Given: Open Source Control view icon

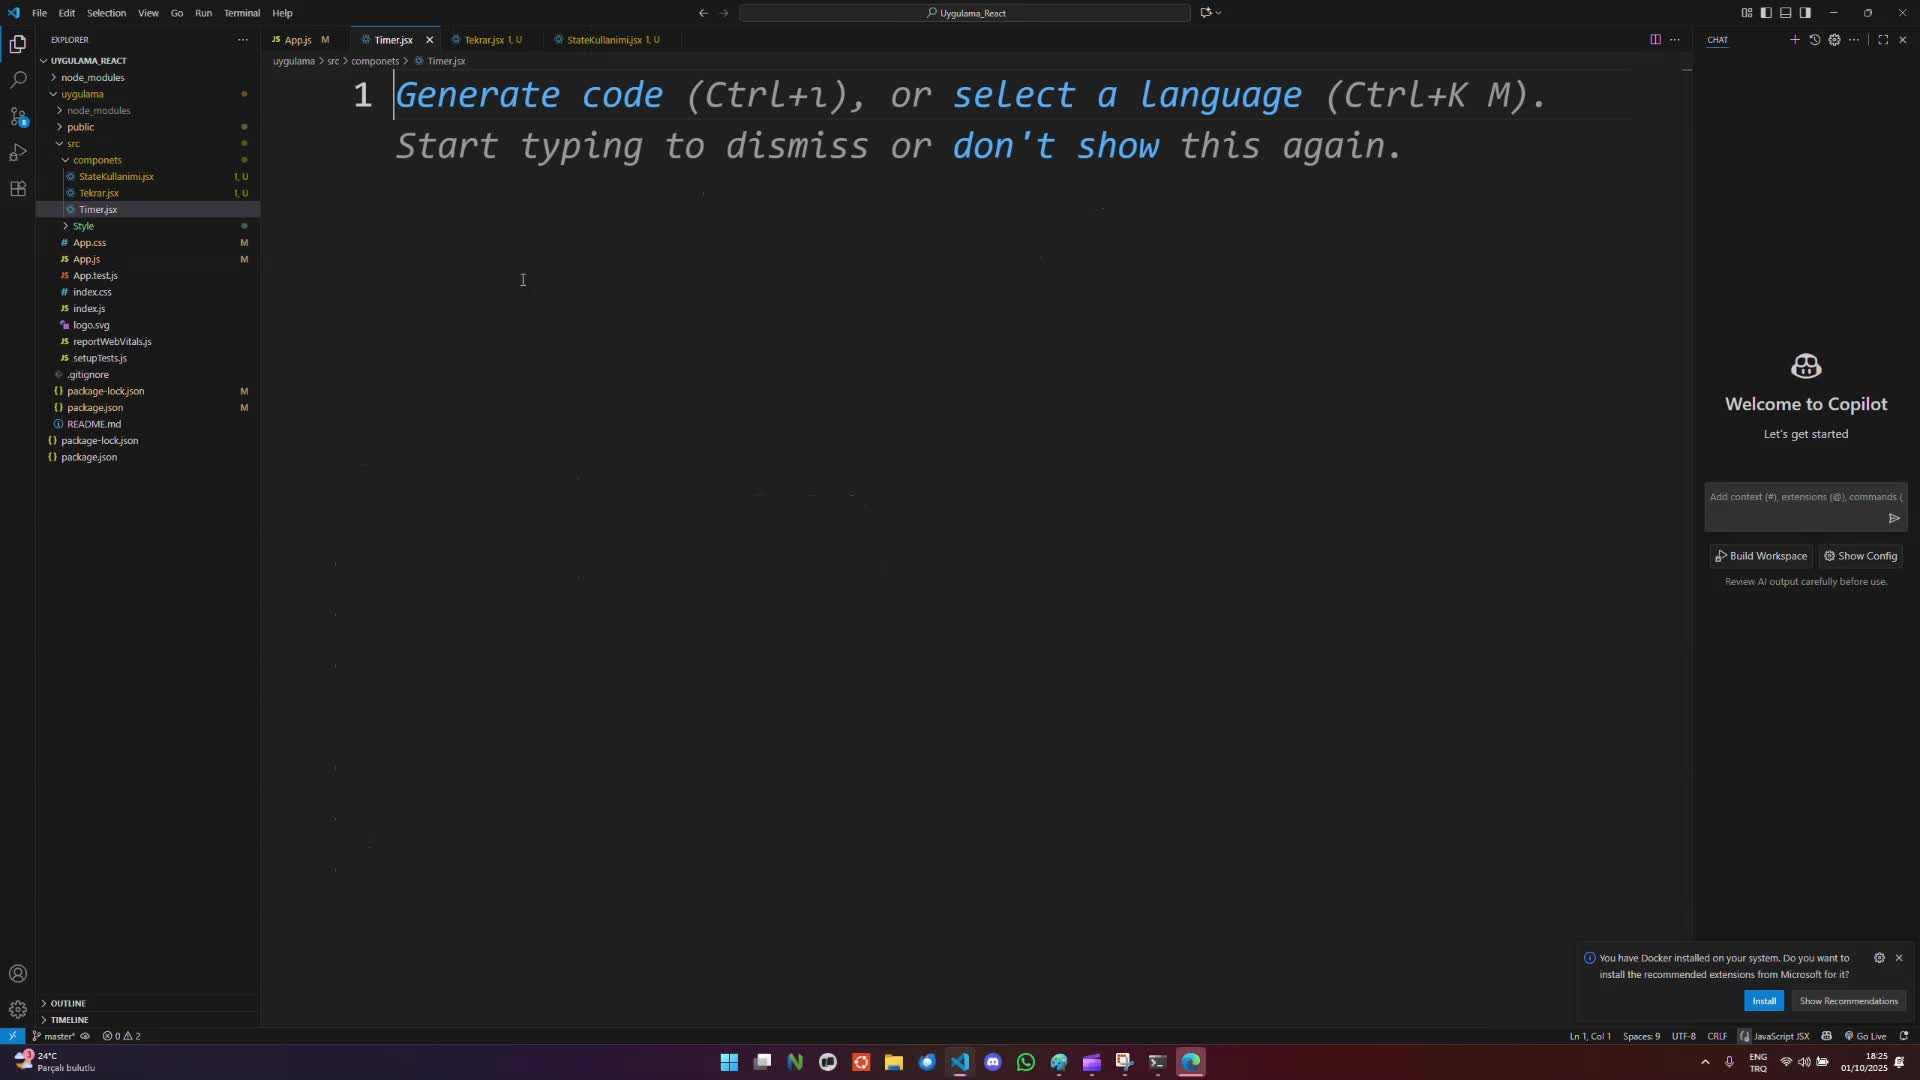Looking at the screenshot, I should [18, 116].
